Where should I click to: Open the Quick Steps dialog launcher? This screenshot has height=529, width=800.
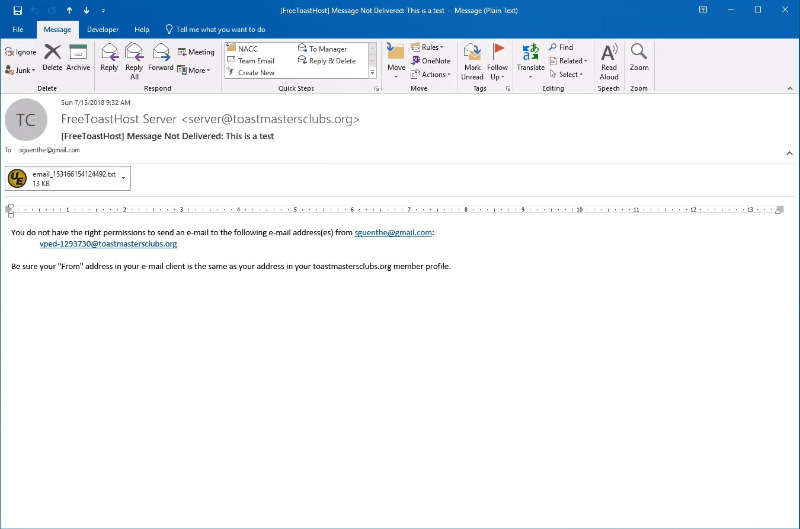click(377, 89)
